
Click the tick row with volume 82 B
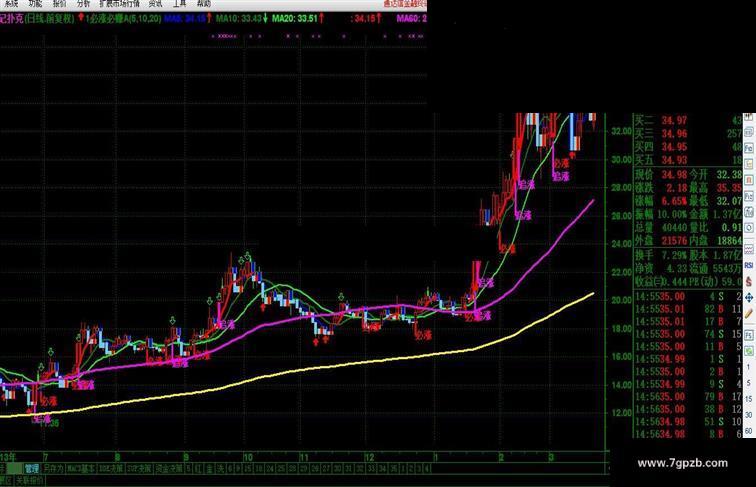(x=688, y=309)
